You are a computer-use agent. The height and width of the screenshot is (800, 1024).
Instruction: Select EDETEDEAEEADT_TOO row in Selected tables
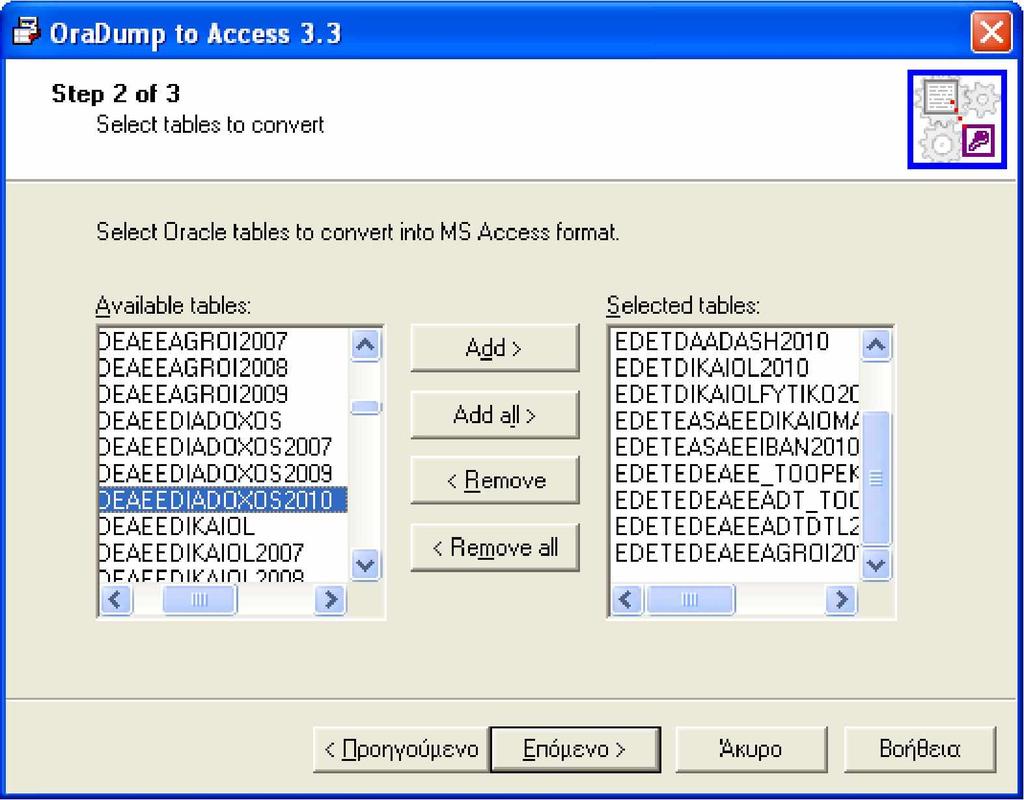735,500
